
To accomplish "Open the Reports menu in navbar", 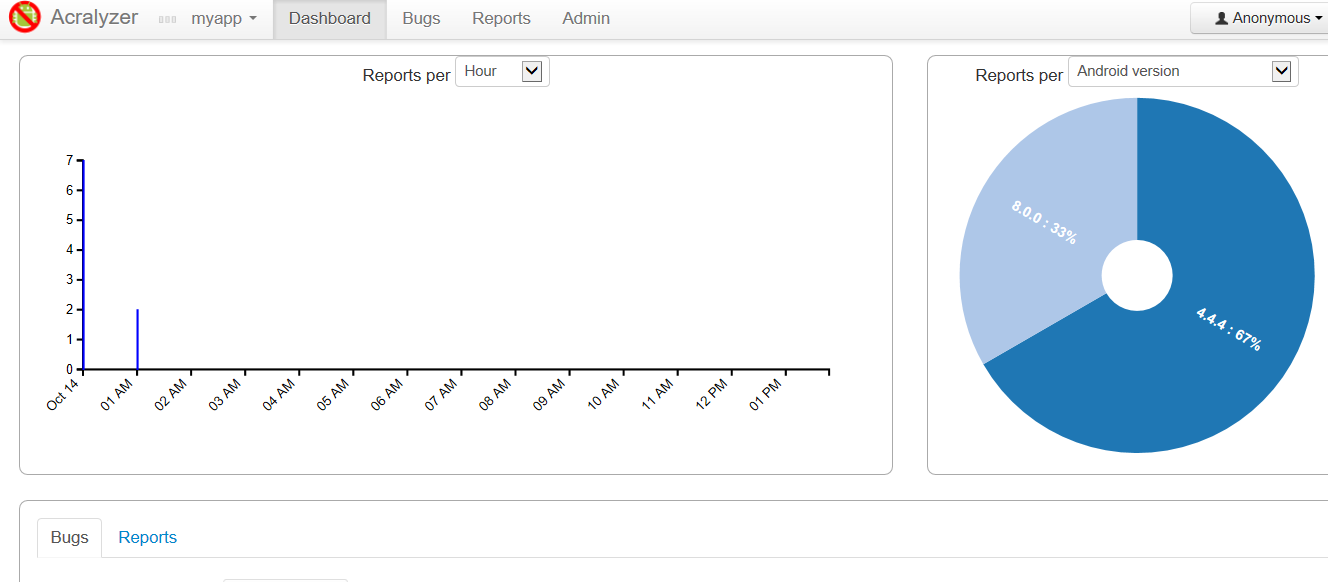I will [501, 19].
